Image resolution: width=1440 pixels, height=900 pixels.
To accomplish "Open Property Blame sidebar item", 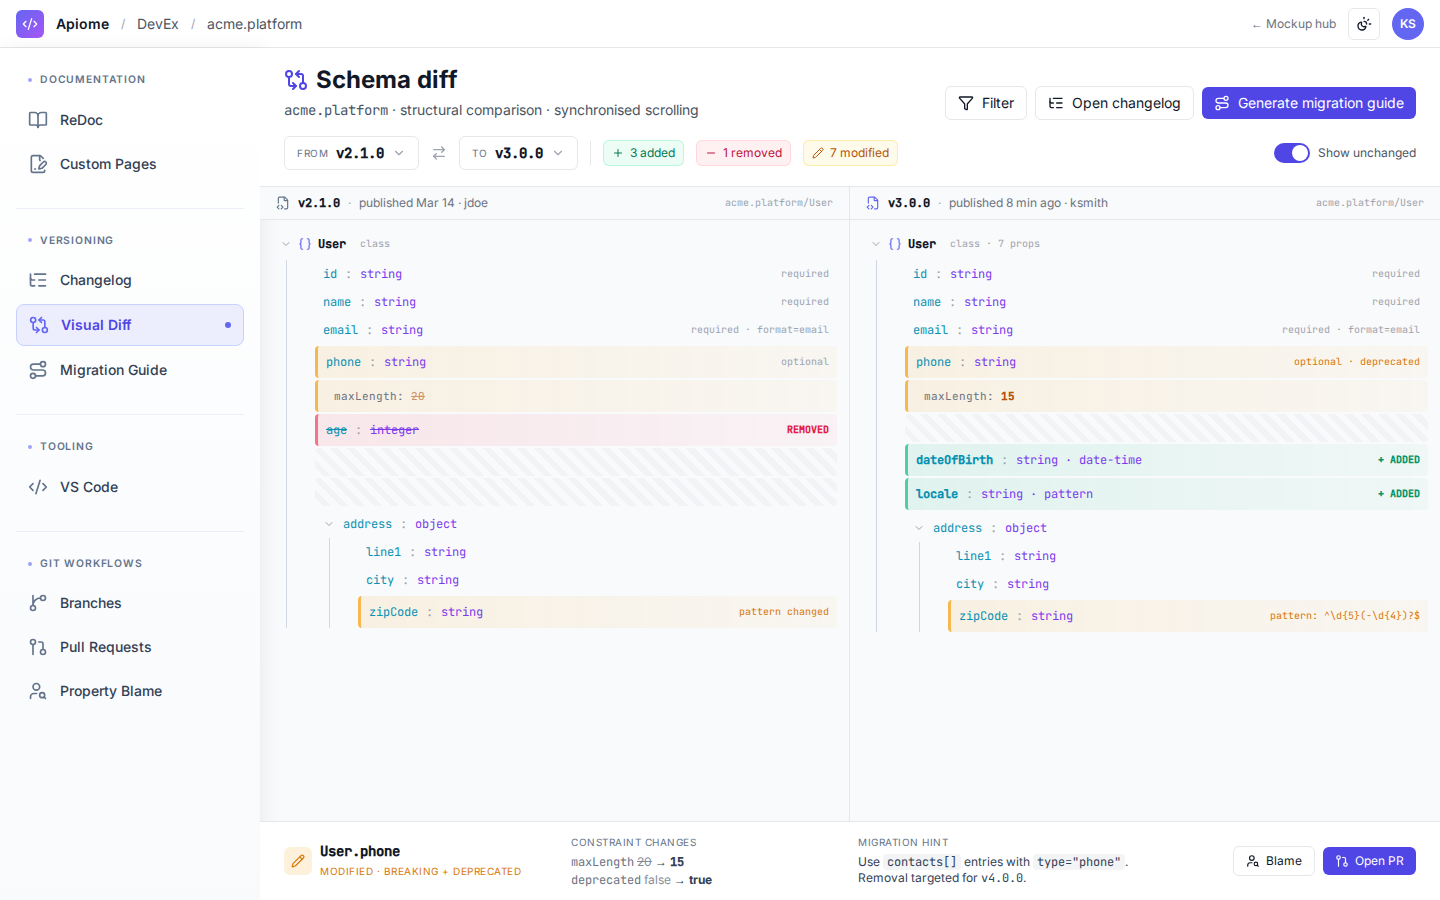I will pos(130,691).
